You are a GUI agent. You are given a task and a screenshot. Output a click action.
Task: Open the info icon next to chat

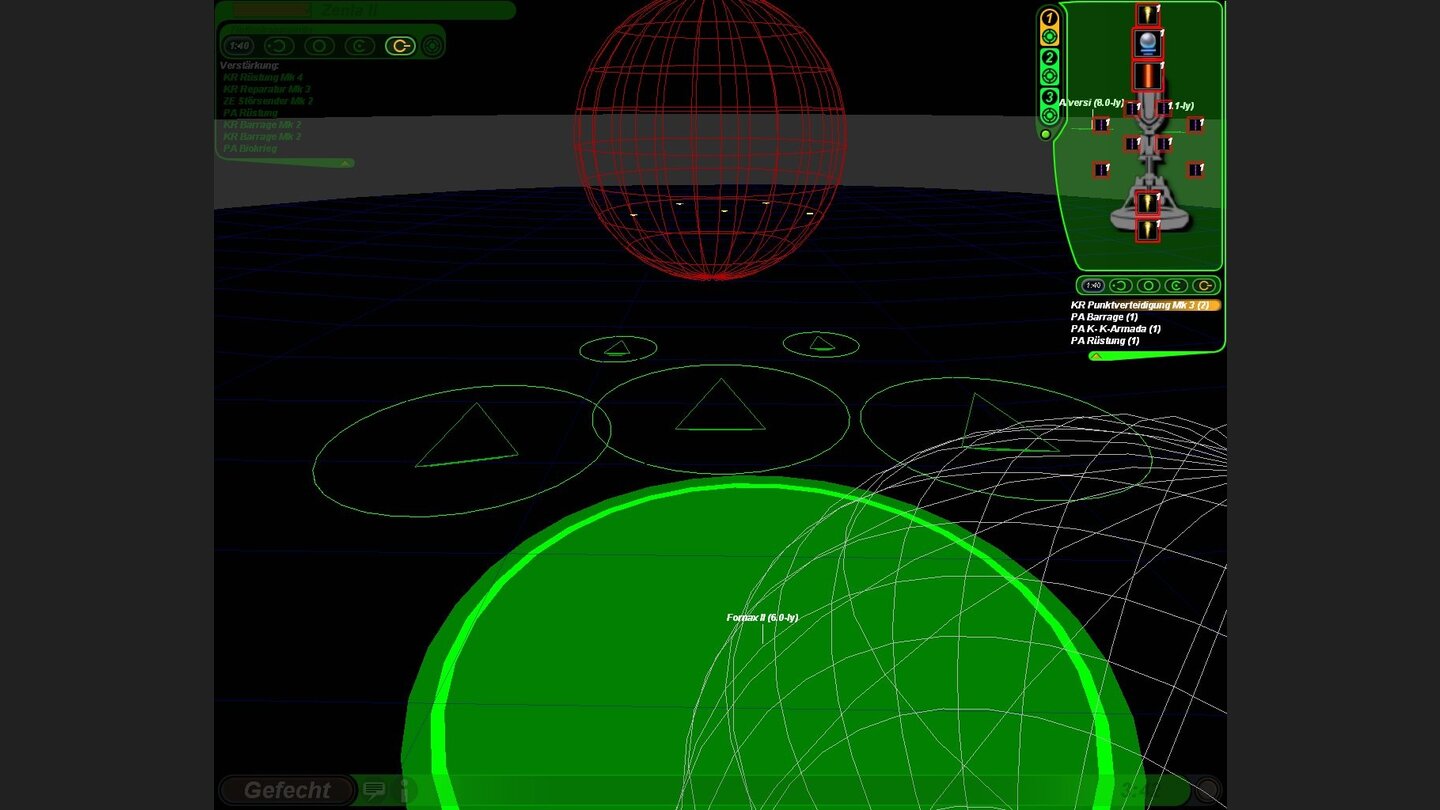(405, 790)
